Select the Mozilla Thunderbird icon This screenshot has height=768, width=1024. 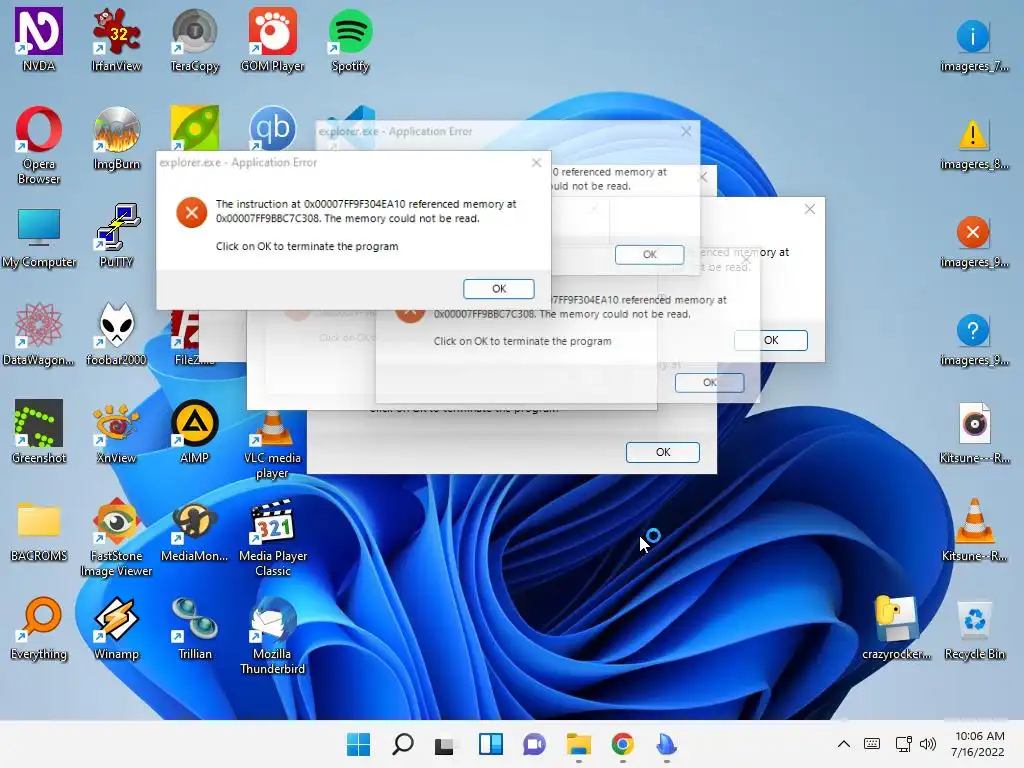click(x=272, y=635)
